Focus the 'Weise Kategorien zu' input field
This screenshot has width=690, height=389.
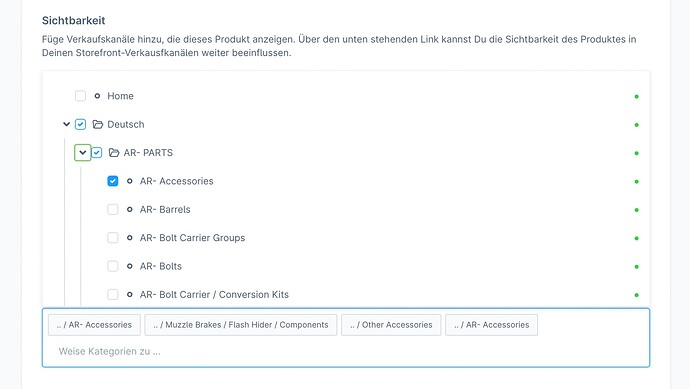pyautogui.click(x=345, y=352)
